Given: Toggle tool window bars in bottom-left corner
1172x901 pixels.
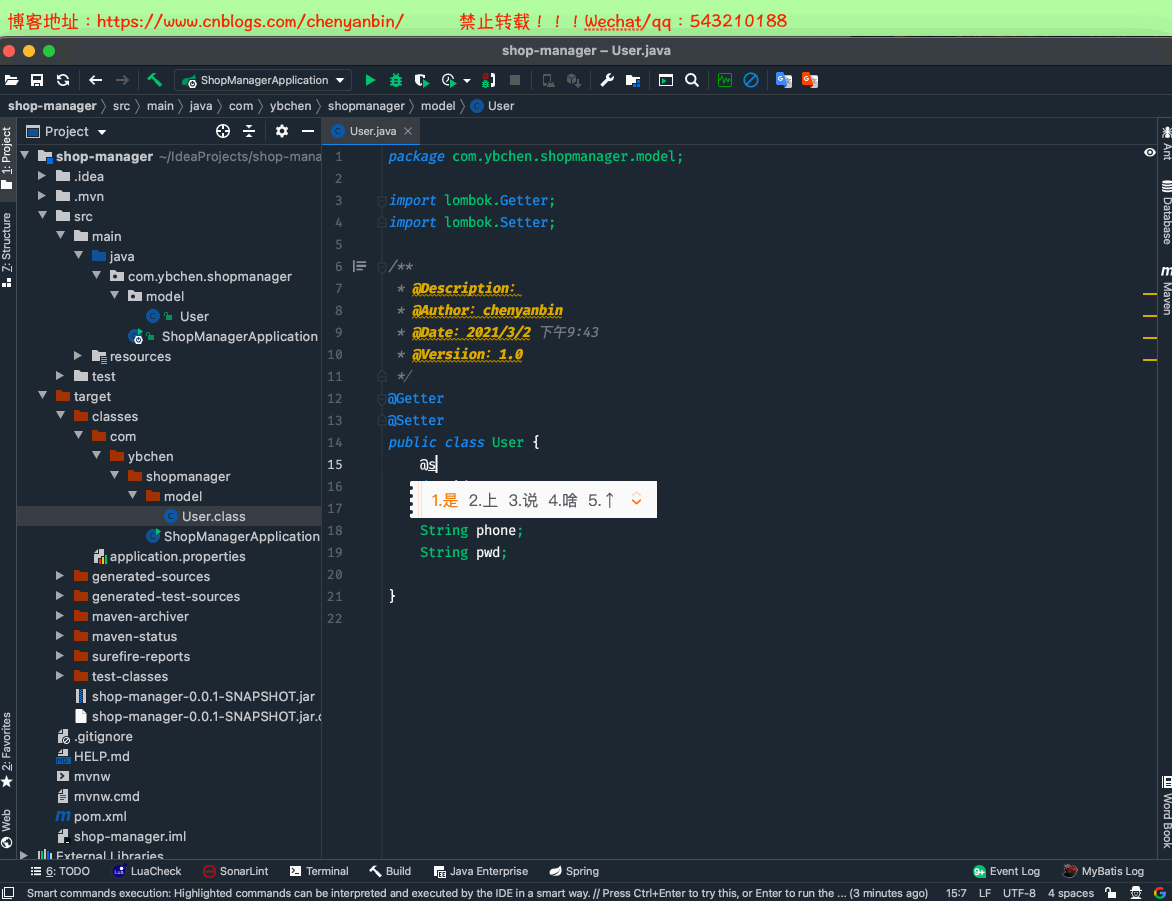Looking at the screenshot, I should [x=8, y=893].
